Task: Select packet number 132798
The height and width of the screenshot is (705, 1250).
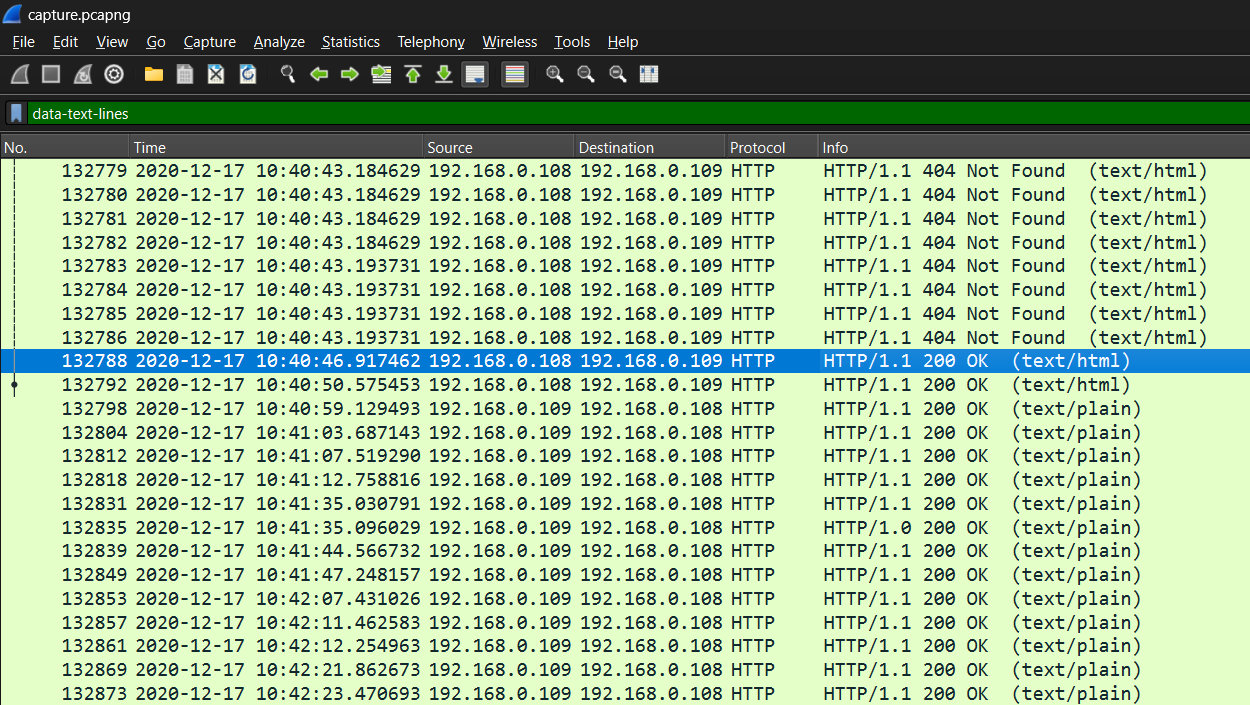Action: pos(625,408)
